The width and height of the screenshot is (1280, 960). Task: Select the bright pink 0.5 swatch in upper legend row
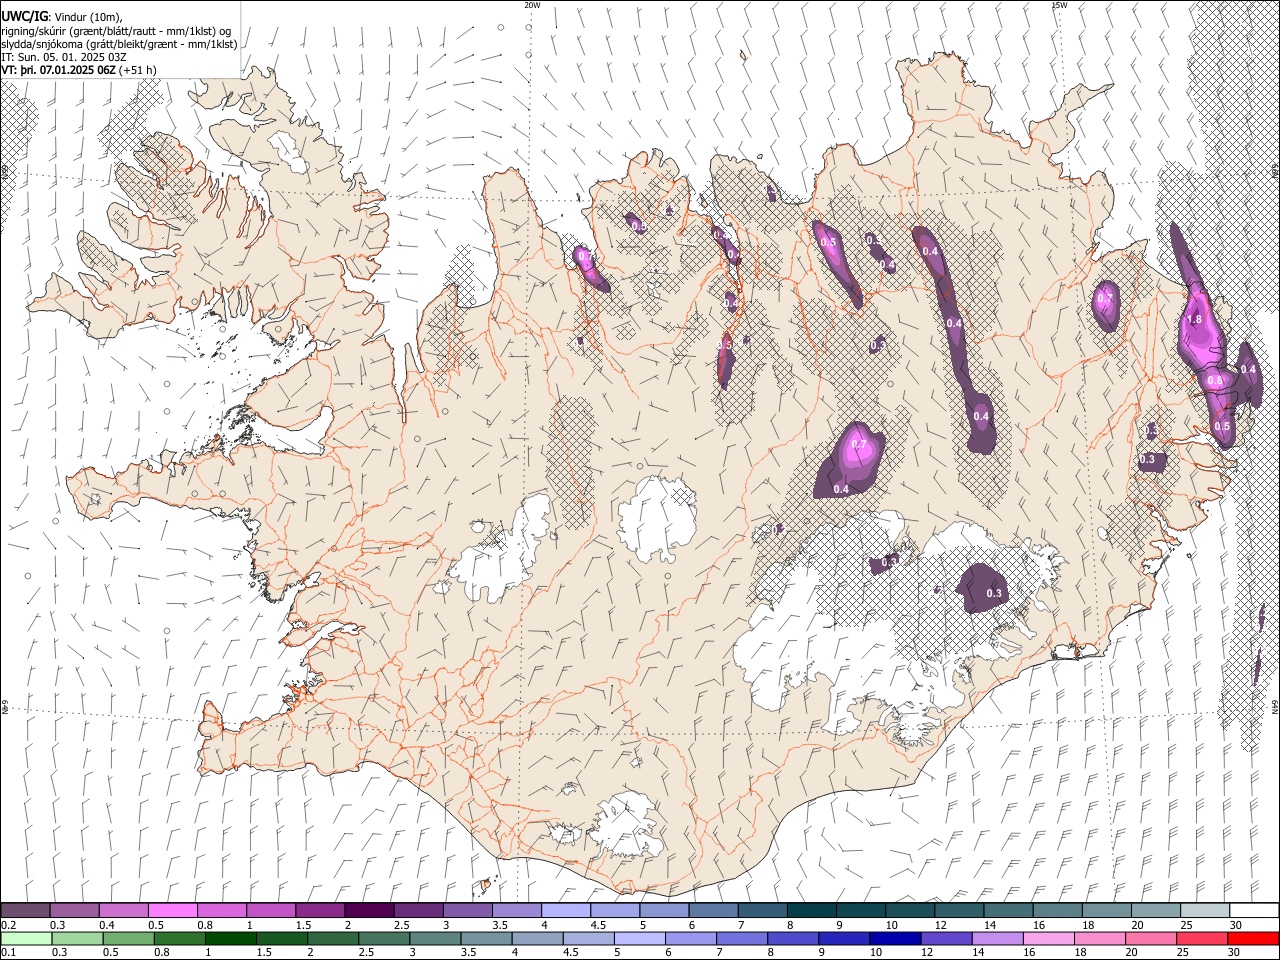[x=172, y=910]
